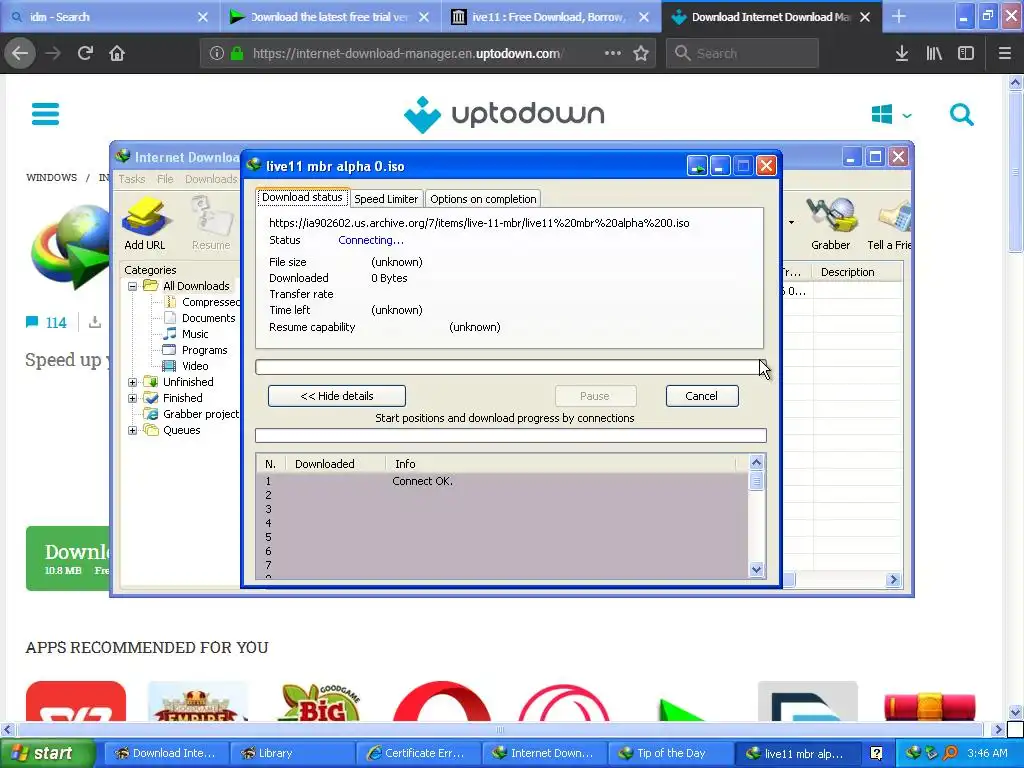Switch to the 'idm - Search' tab
The image size is (1024, 768).
pos(110,16)
